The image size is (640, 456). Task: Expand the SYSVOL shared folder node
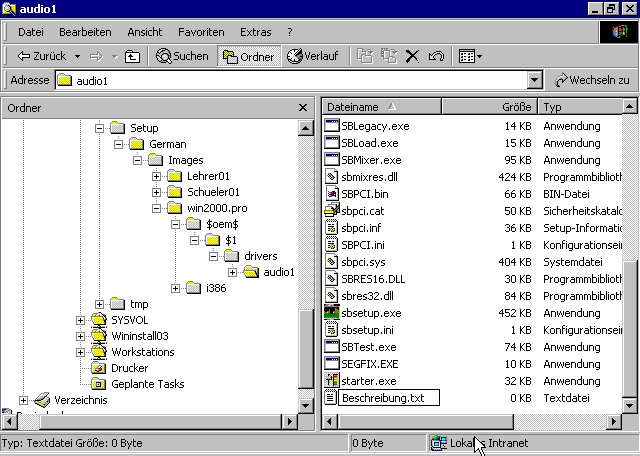[x=80, y=320]
